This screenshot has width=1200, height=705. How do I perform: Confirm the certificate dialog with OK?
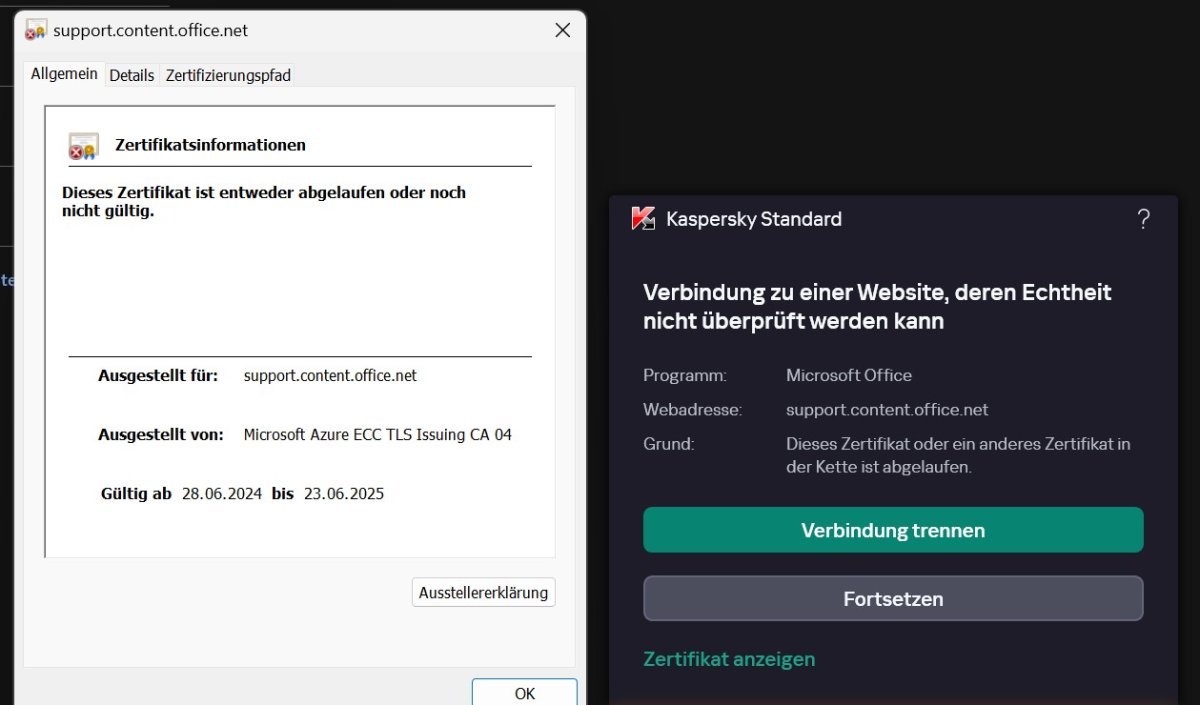[525, 692]
